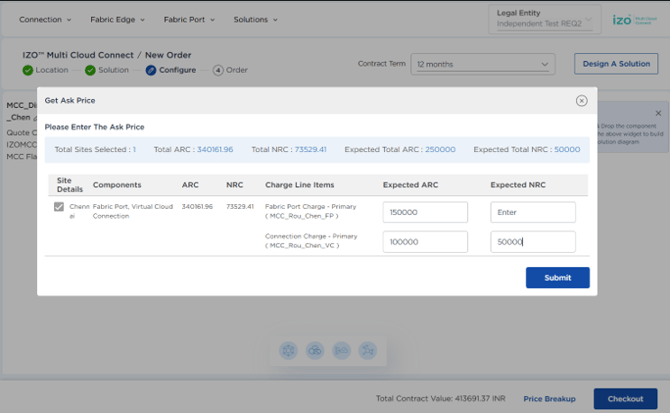Click the Connection menu chevron
Screen dimensions: 670x413
coord(69,20)
